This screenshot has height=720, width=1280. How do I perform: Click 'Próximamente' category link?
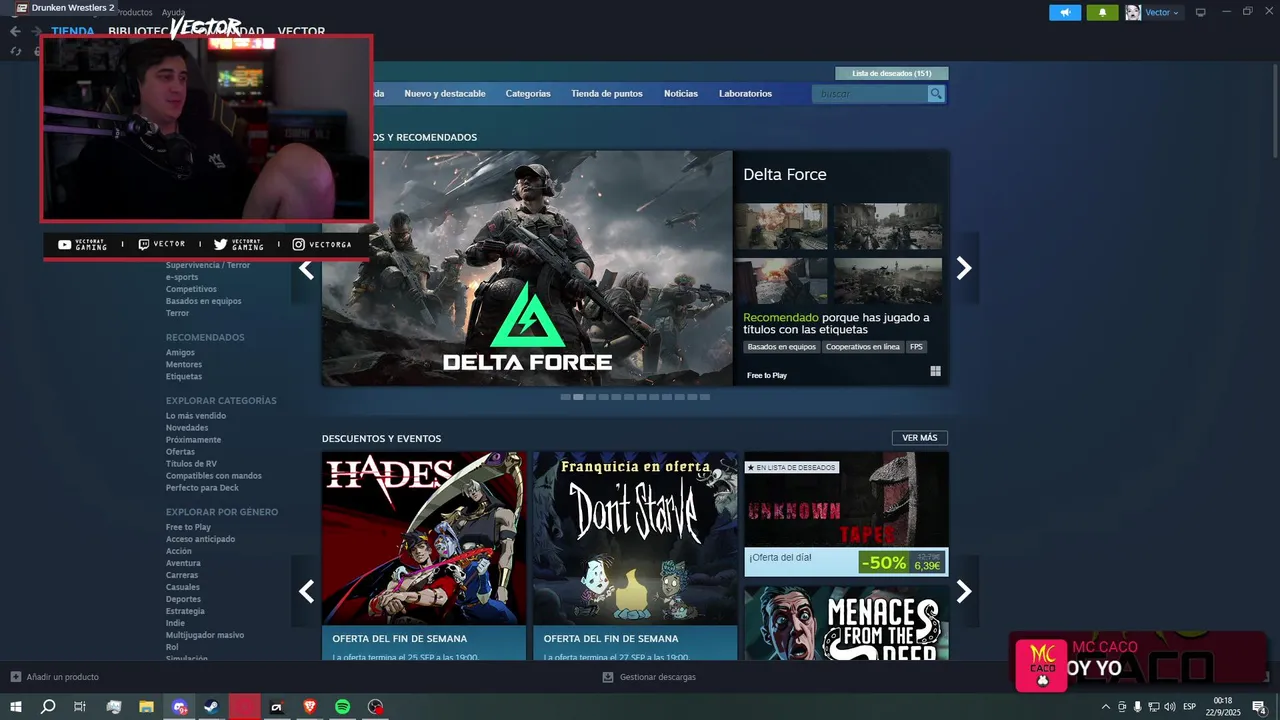193,439
